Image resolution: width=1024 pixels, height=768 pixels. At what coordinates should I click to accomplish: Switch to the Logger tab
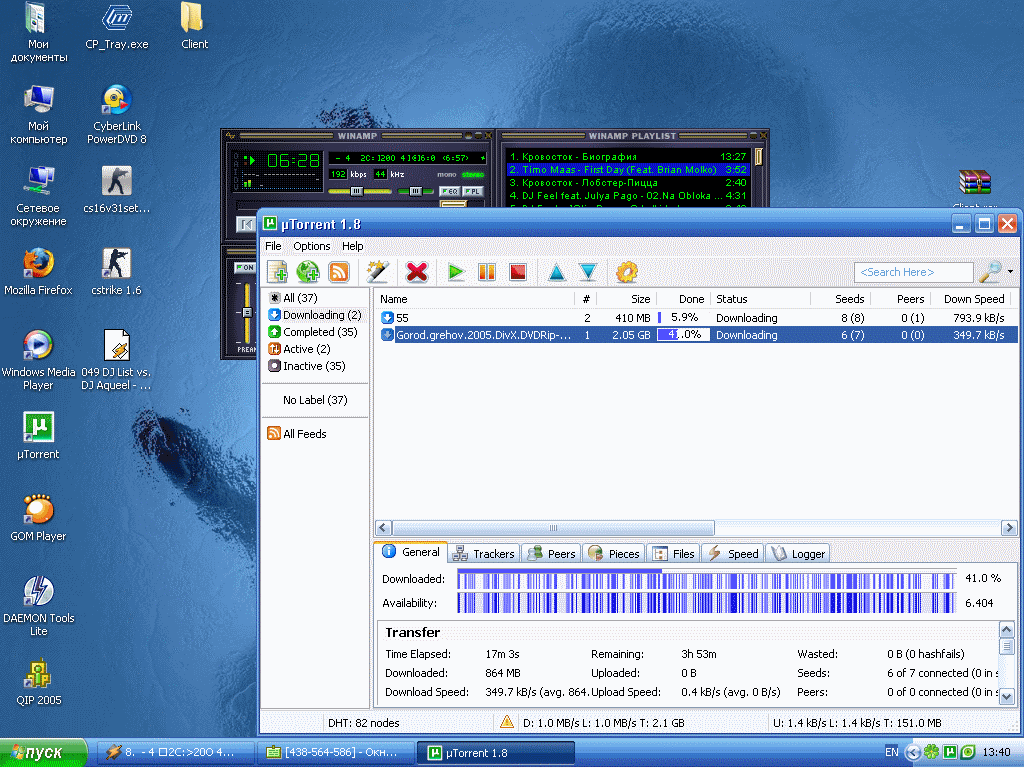pyautogui.click(x=798, y=554)
